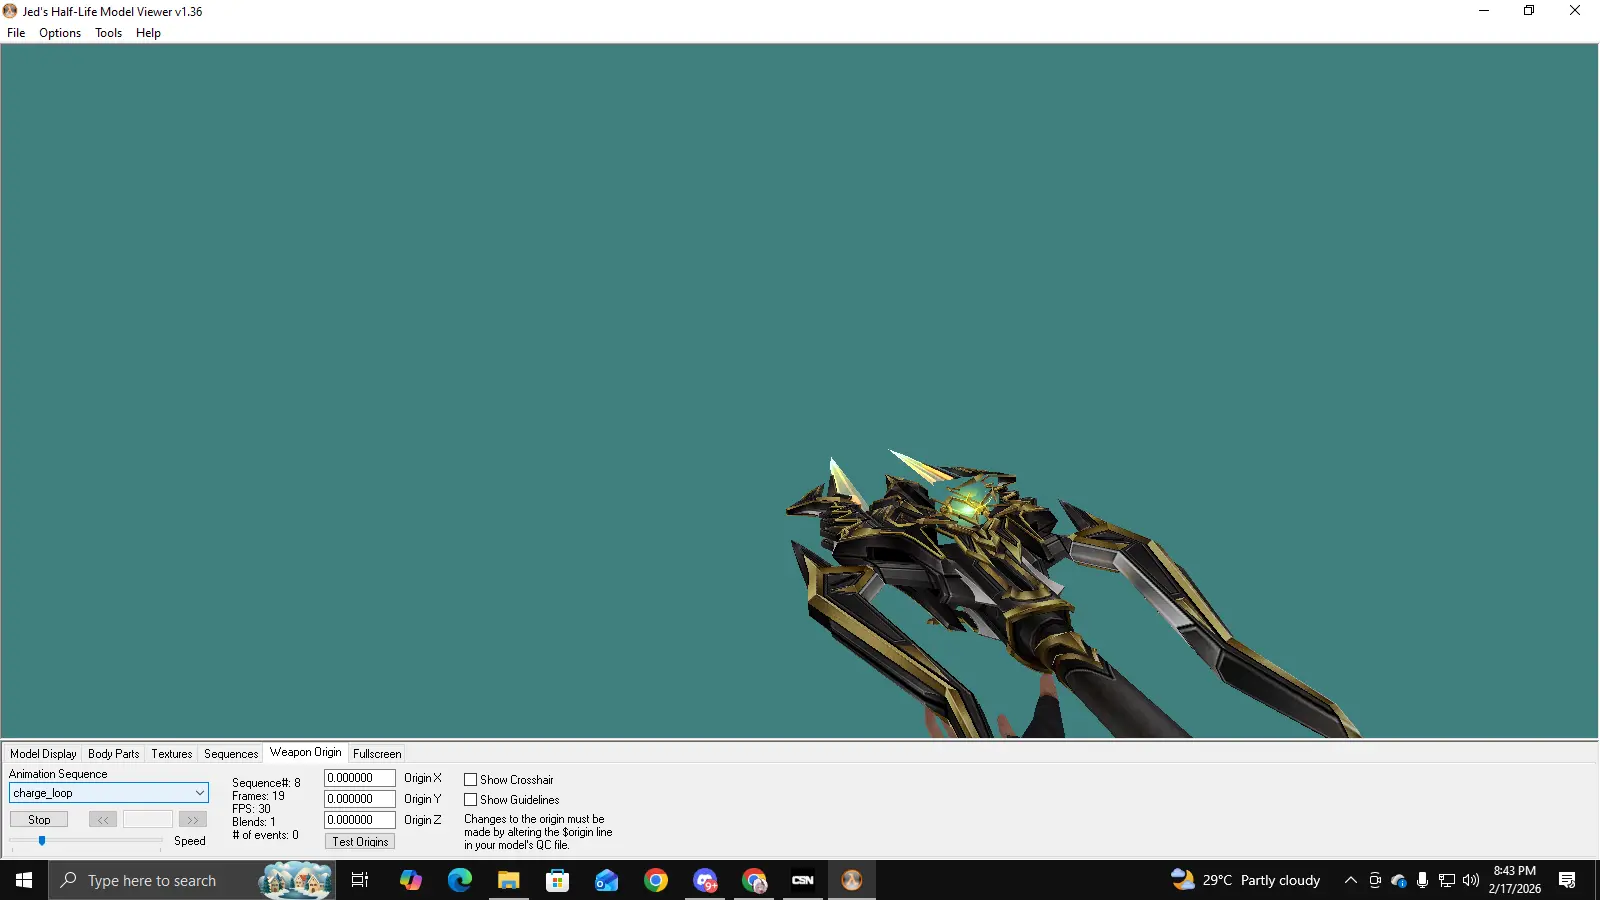The width and height of the screenshot is (1600, 900).
Task: Open the CSN app from the taskbar
Action: (803, 880)
